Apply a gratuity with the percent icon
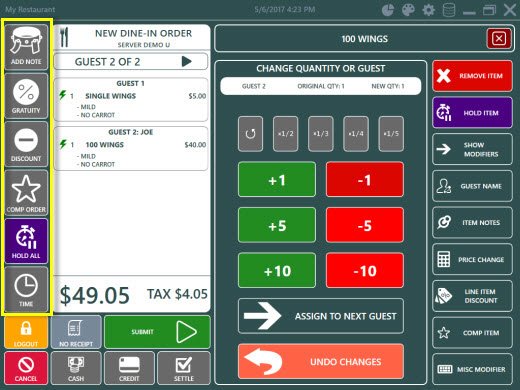The image size is (520, 390). point(26,96)
